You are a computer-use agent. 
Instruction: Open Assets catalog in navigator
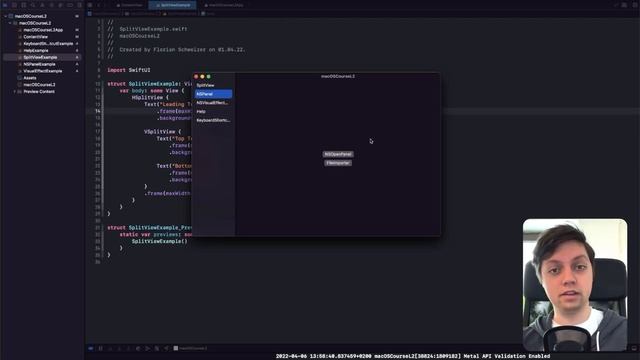[30, 78]
